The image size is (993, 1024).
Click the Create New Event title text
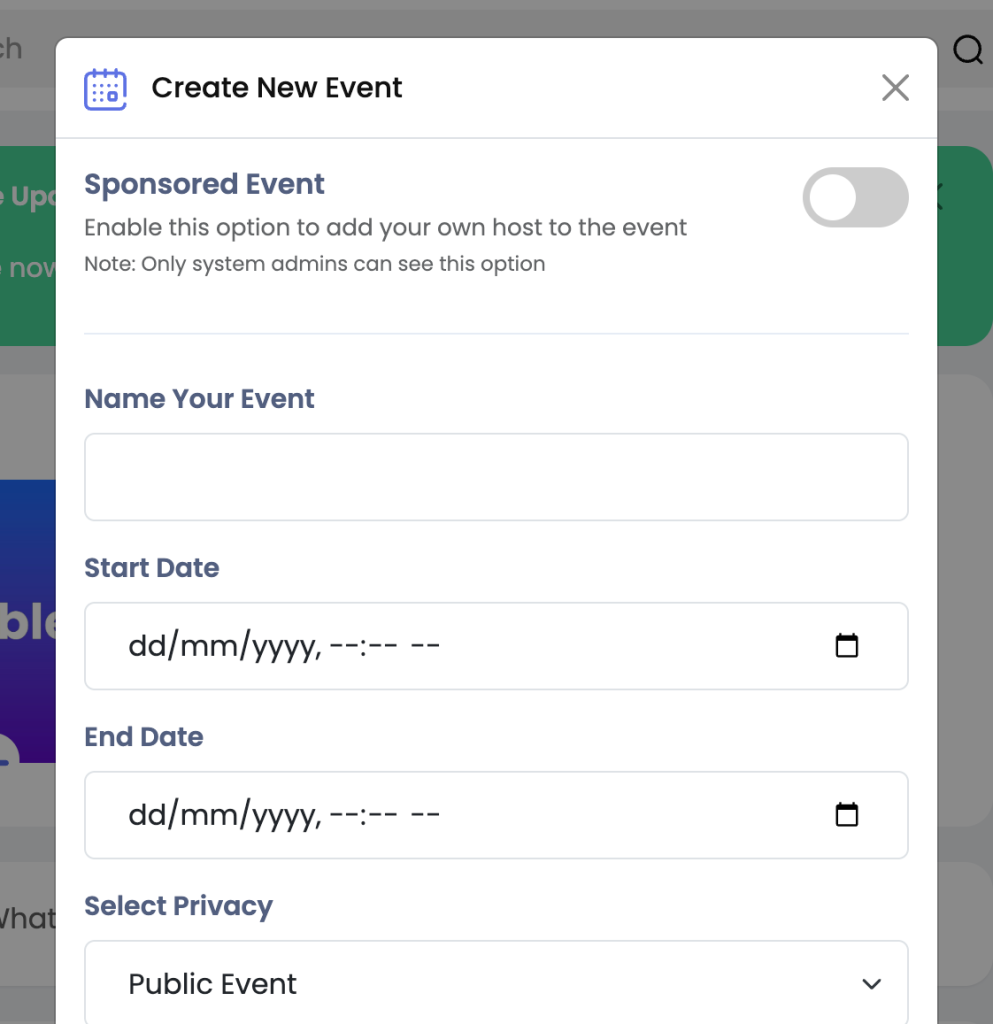click(277, 88)
